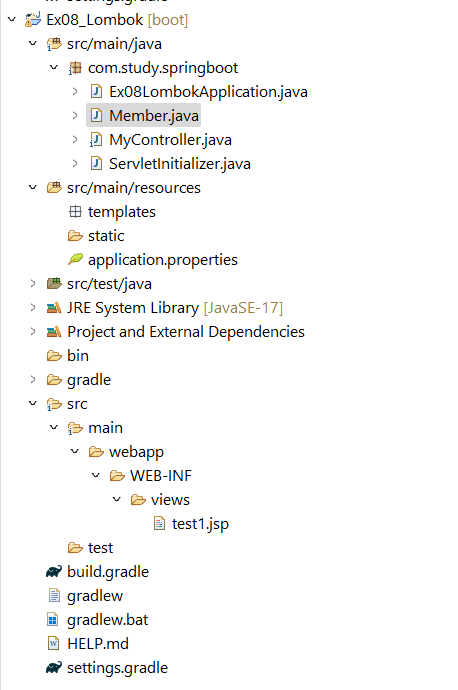
Task: Collapse the WEB-INF folder
Action: (x=96, y=475)
